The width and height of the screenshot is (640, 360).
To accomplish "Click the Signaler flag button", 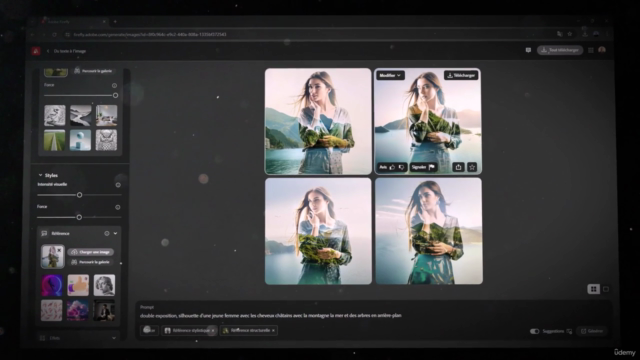I will [x=423, y=167].
